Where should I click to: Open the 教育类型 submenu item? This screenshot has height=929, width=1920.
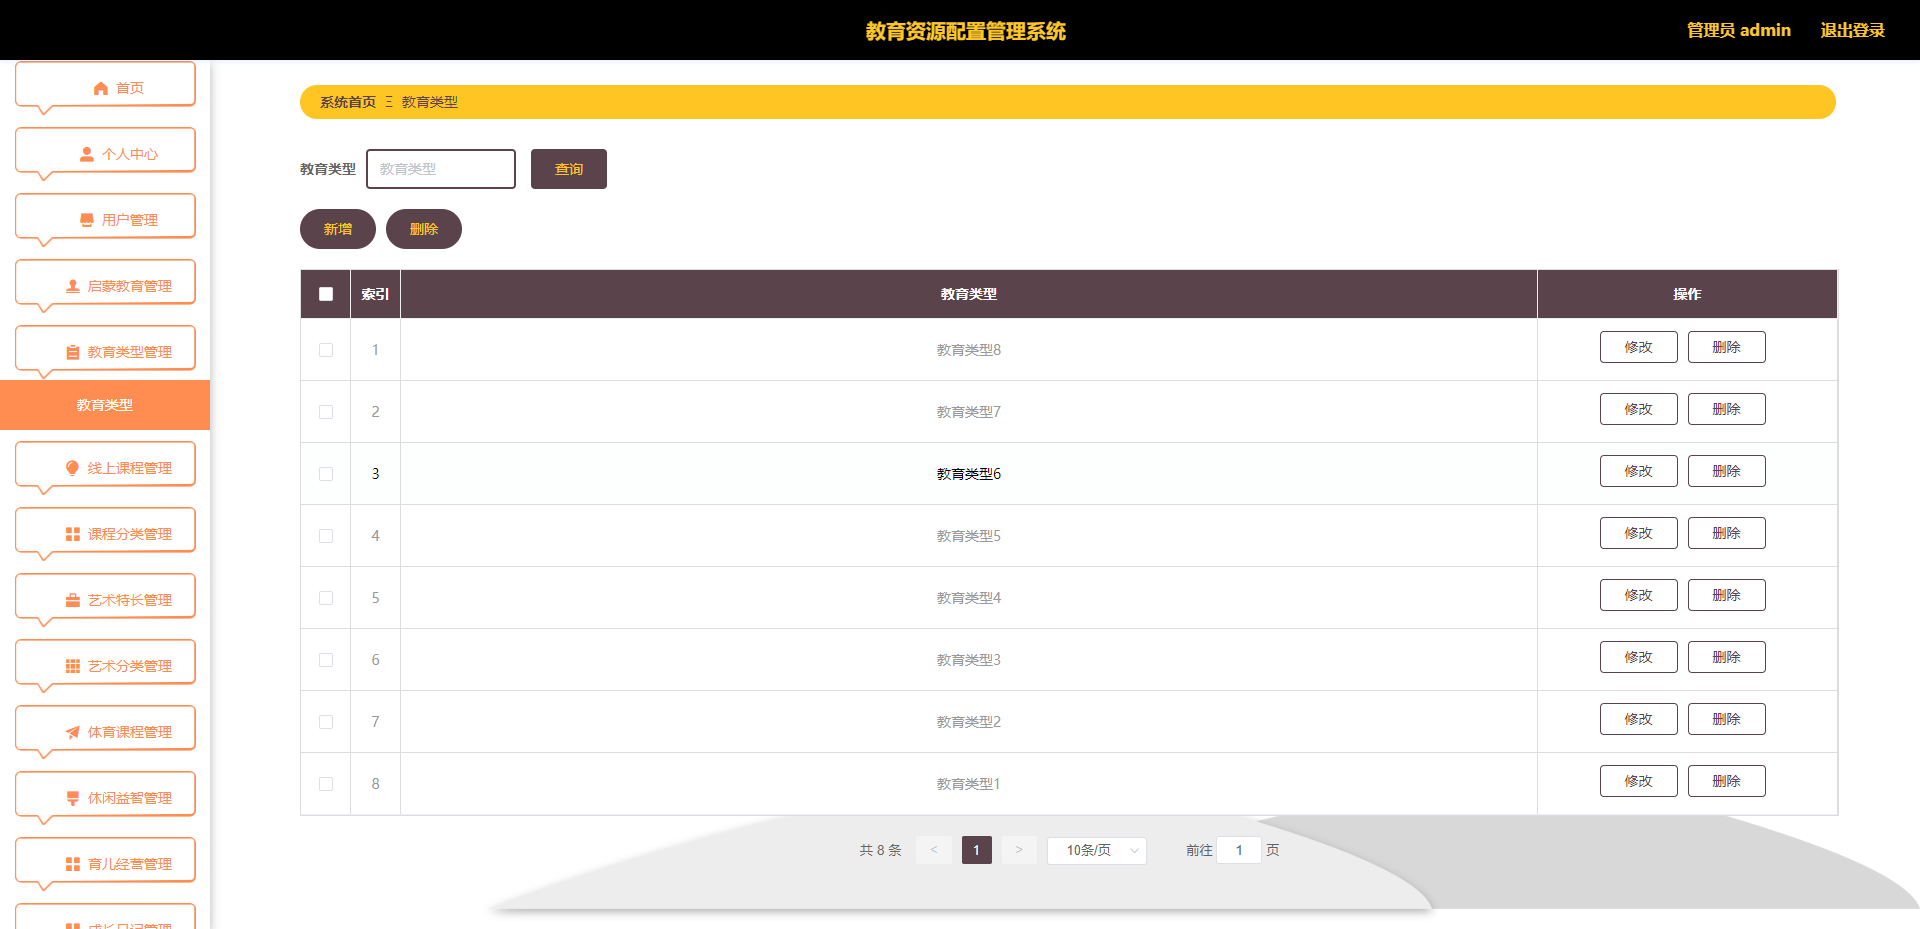105,405
